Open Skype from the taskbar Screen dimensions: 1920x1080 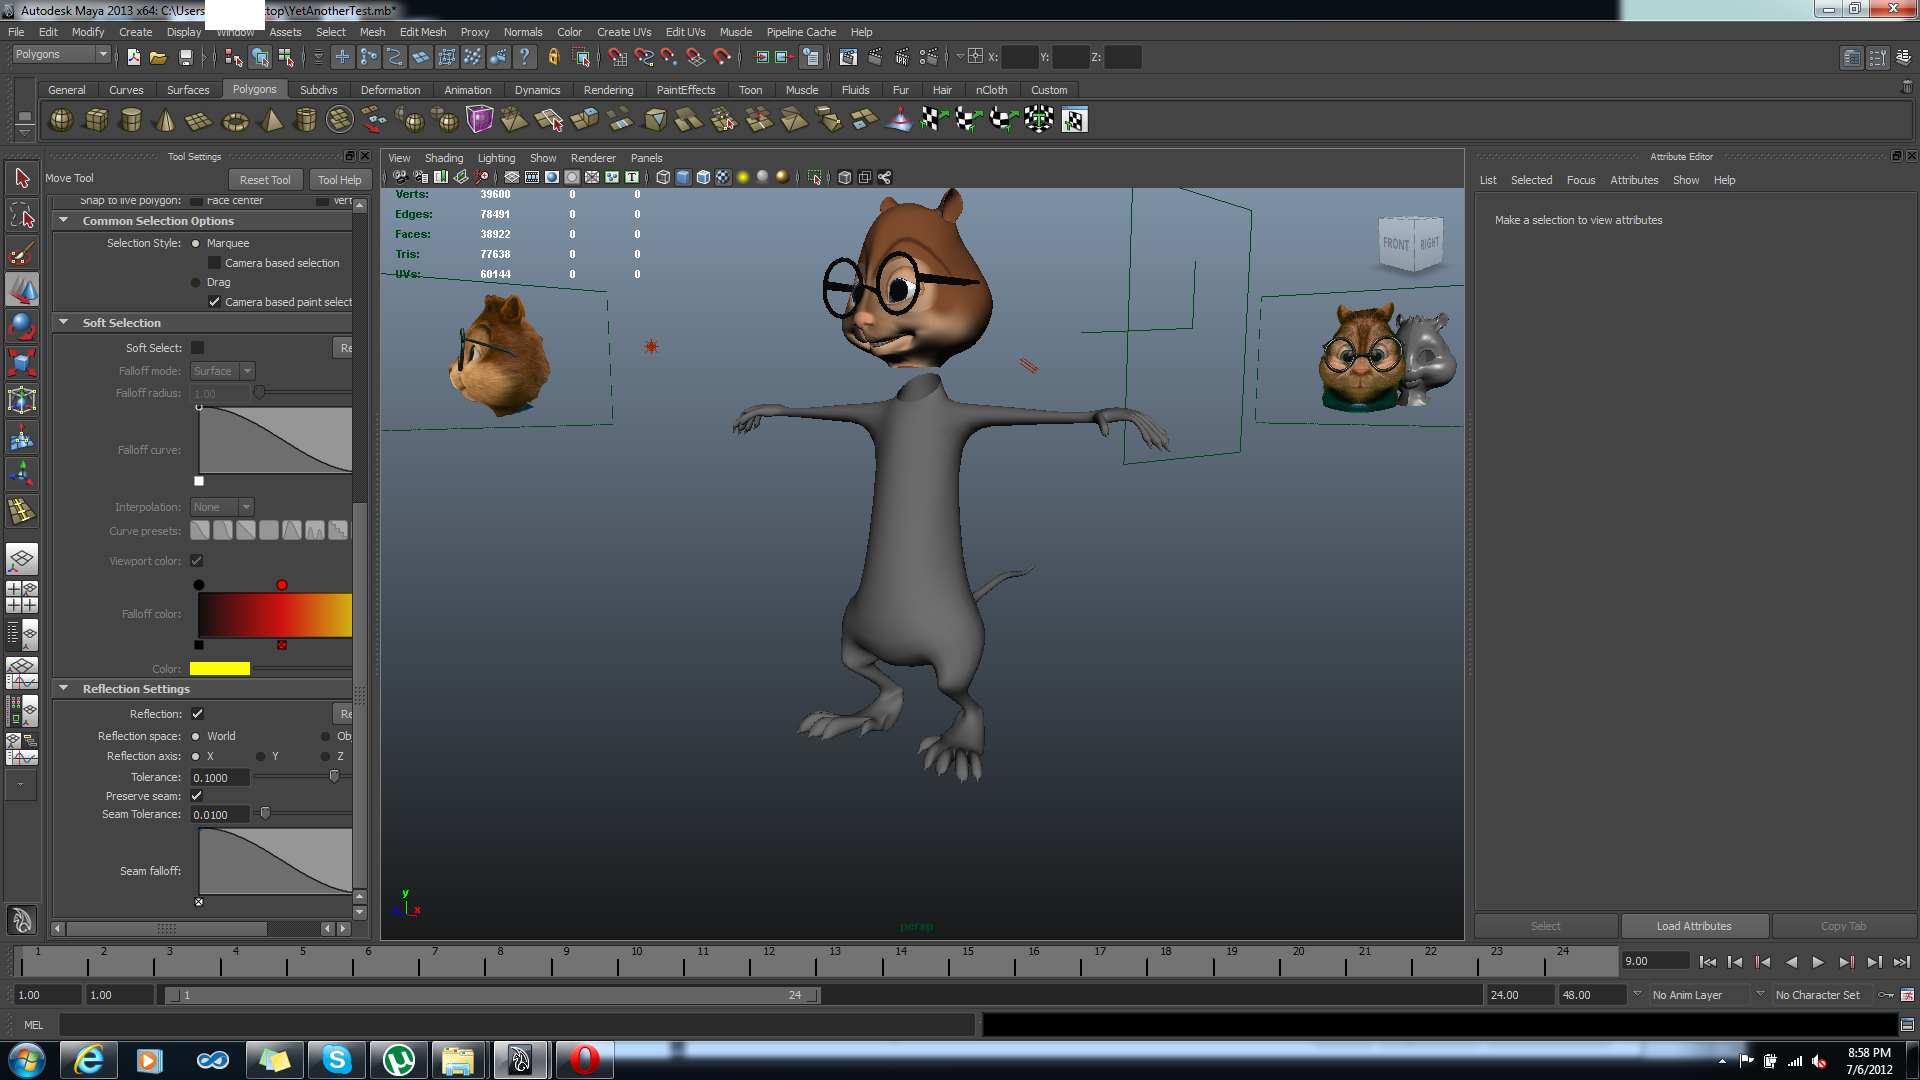(336, 1059)
